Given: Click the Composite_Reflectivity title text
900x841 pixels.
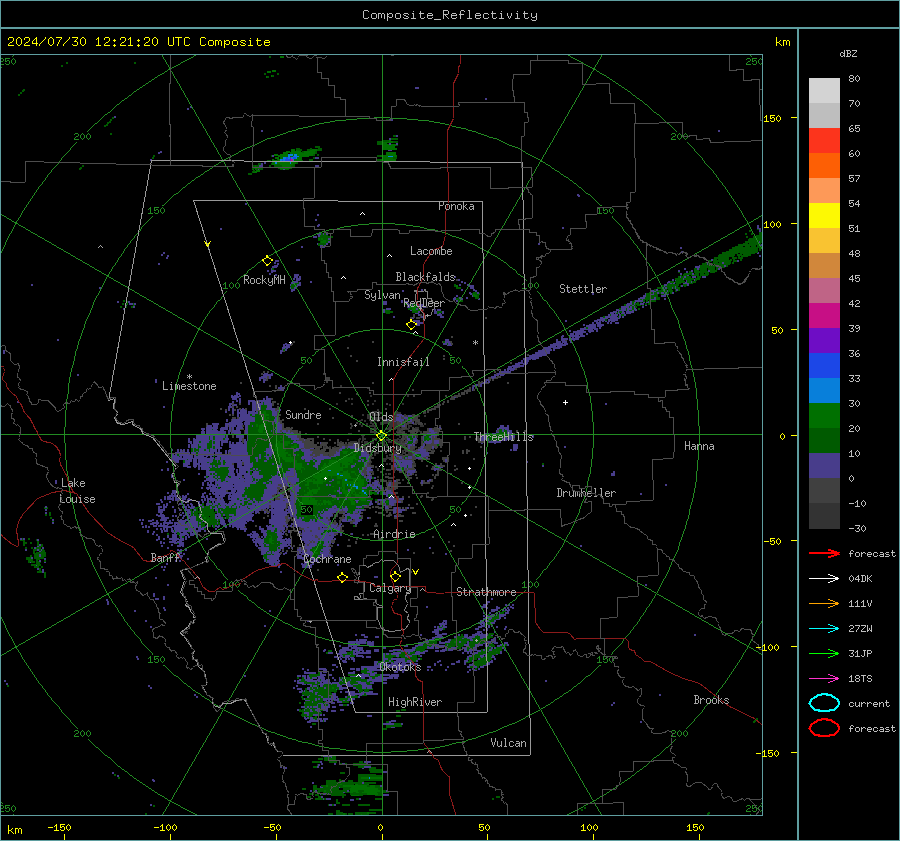Looking at the screenshot, I should tap(450, 15).
